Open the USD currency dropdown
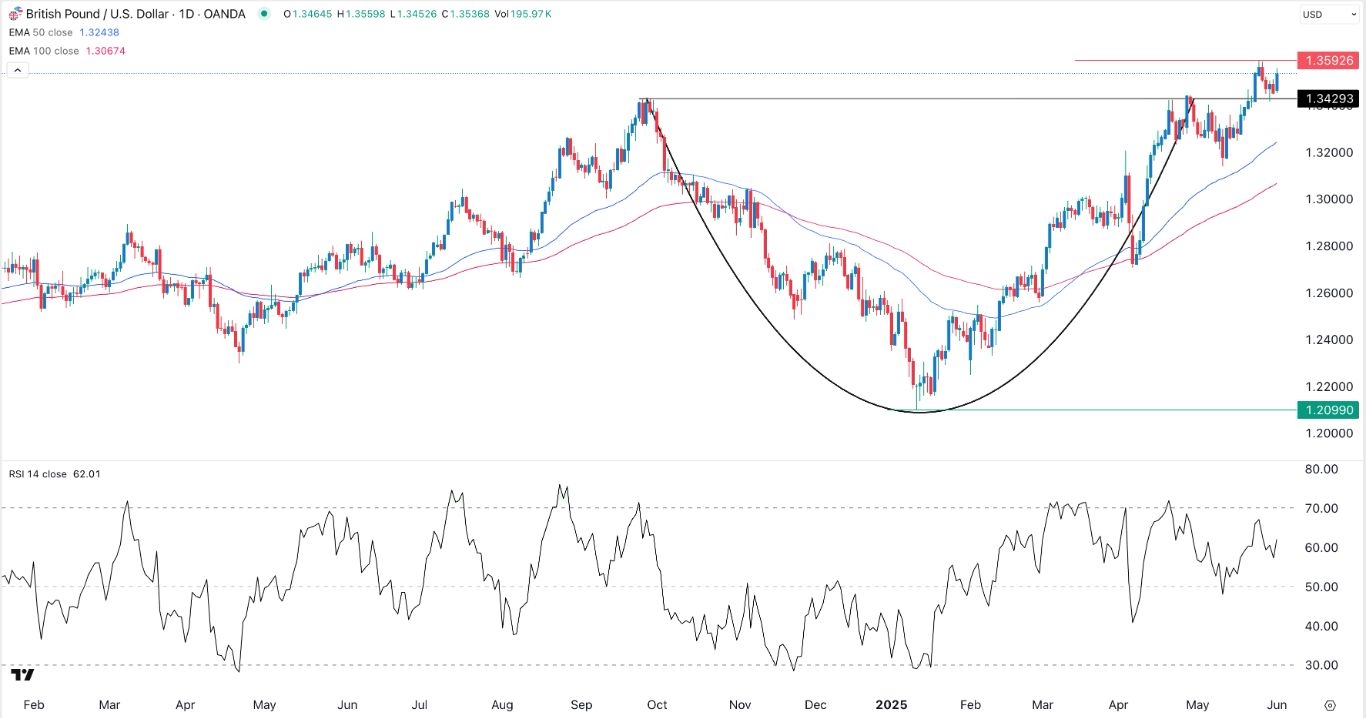 (1325, 15)
